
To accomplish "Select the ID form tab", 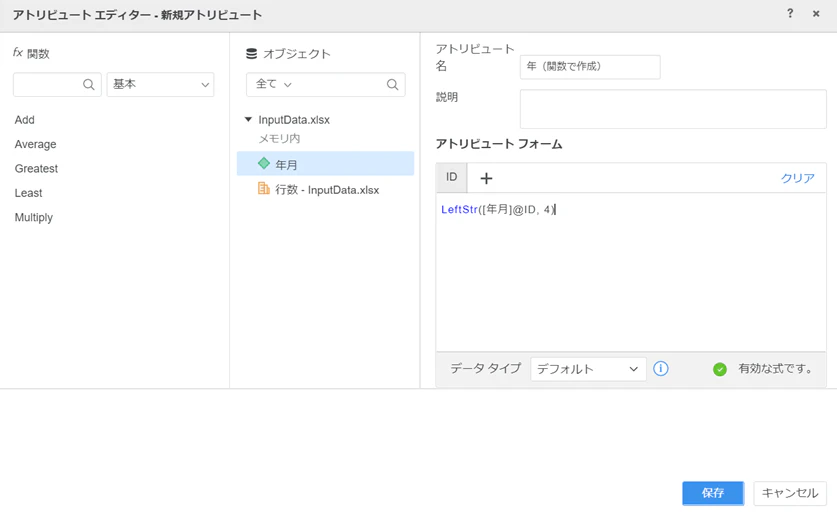I will [x=452, y=177].
